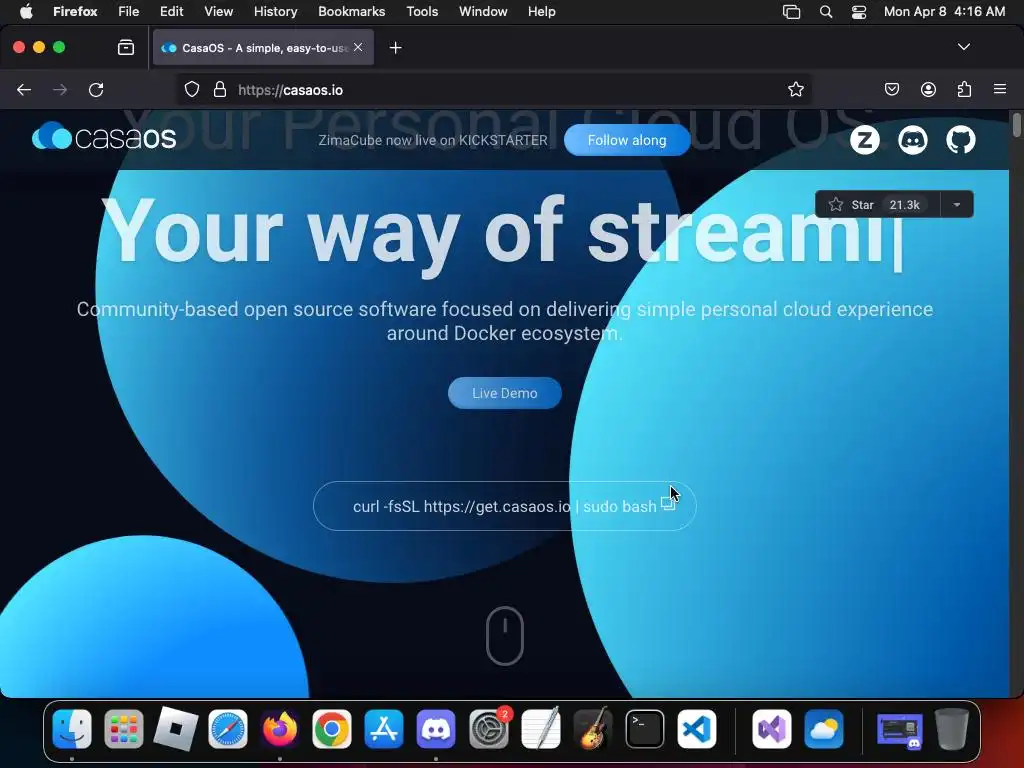Open the Discord icon link in header
The width and height of the screenshot is (1024, 768).
point(912,140)
